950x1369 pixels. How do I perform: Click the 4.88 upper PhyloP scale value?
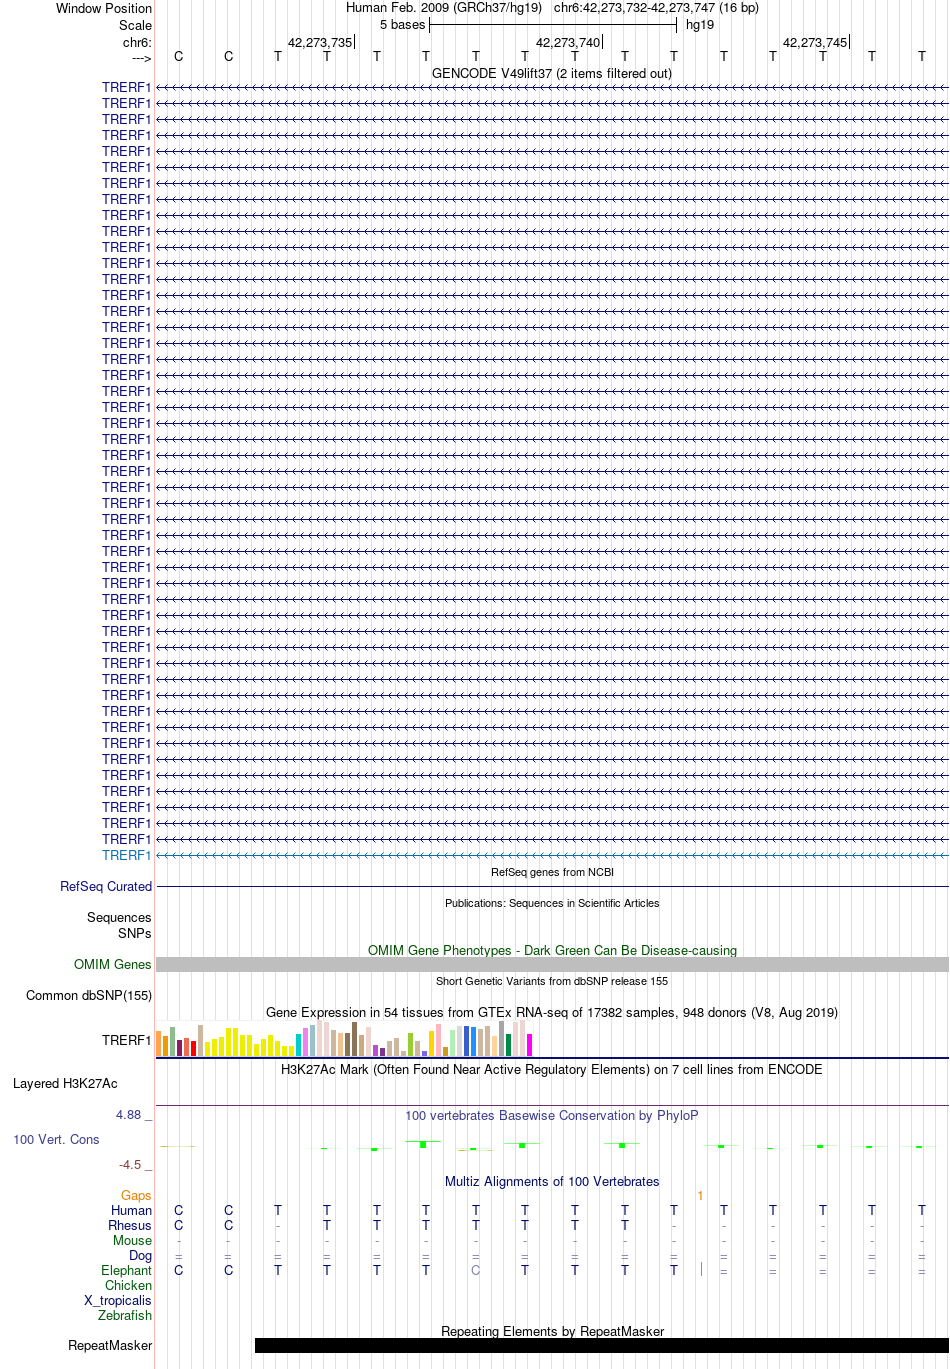point(129,1114)
